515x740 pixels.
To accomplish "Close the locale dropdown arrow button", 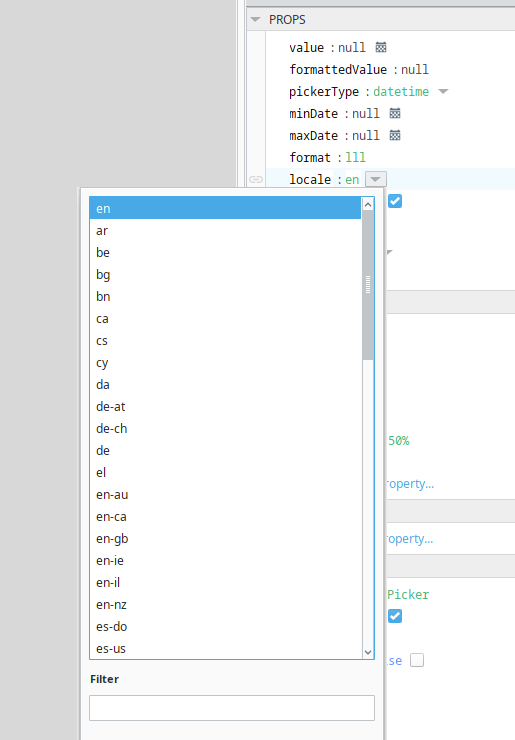I will pyautogui.click(x=376, y=179).
